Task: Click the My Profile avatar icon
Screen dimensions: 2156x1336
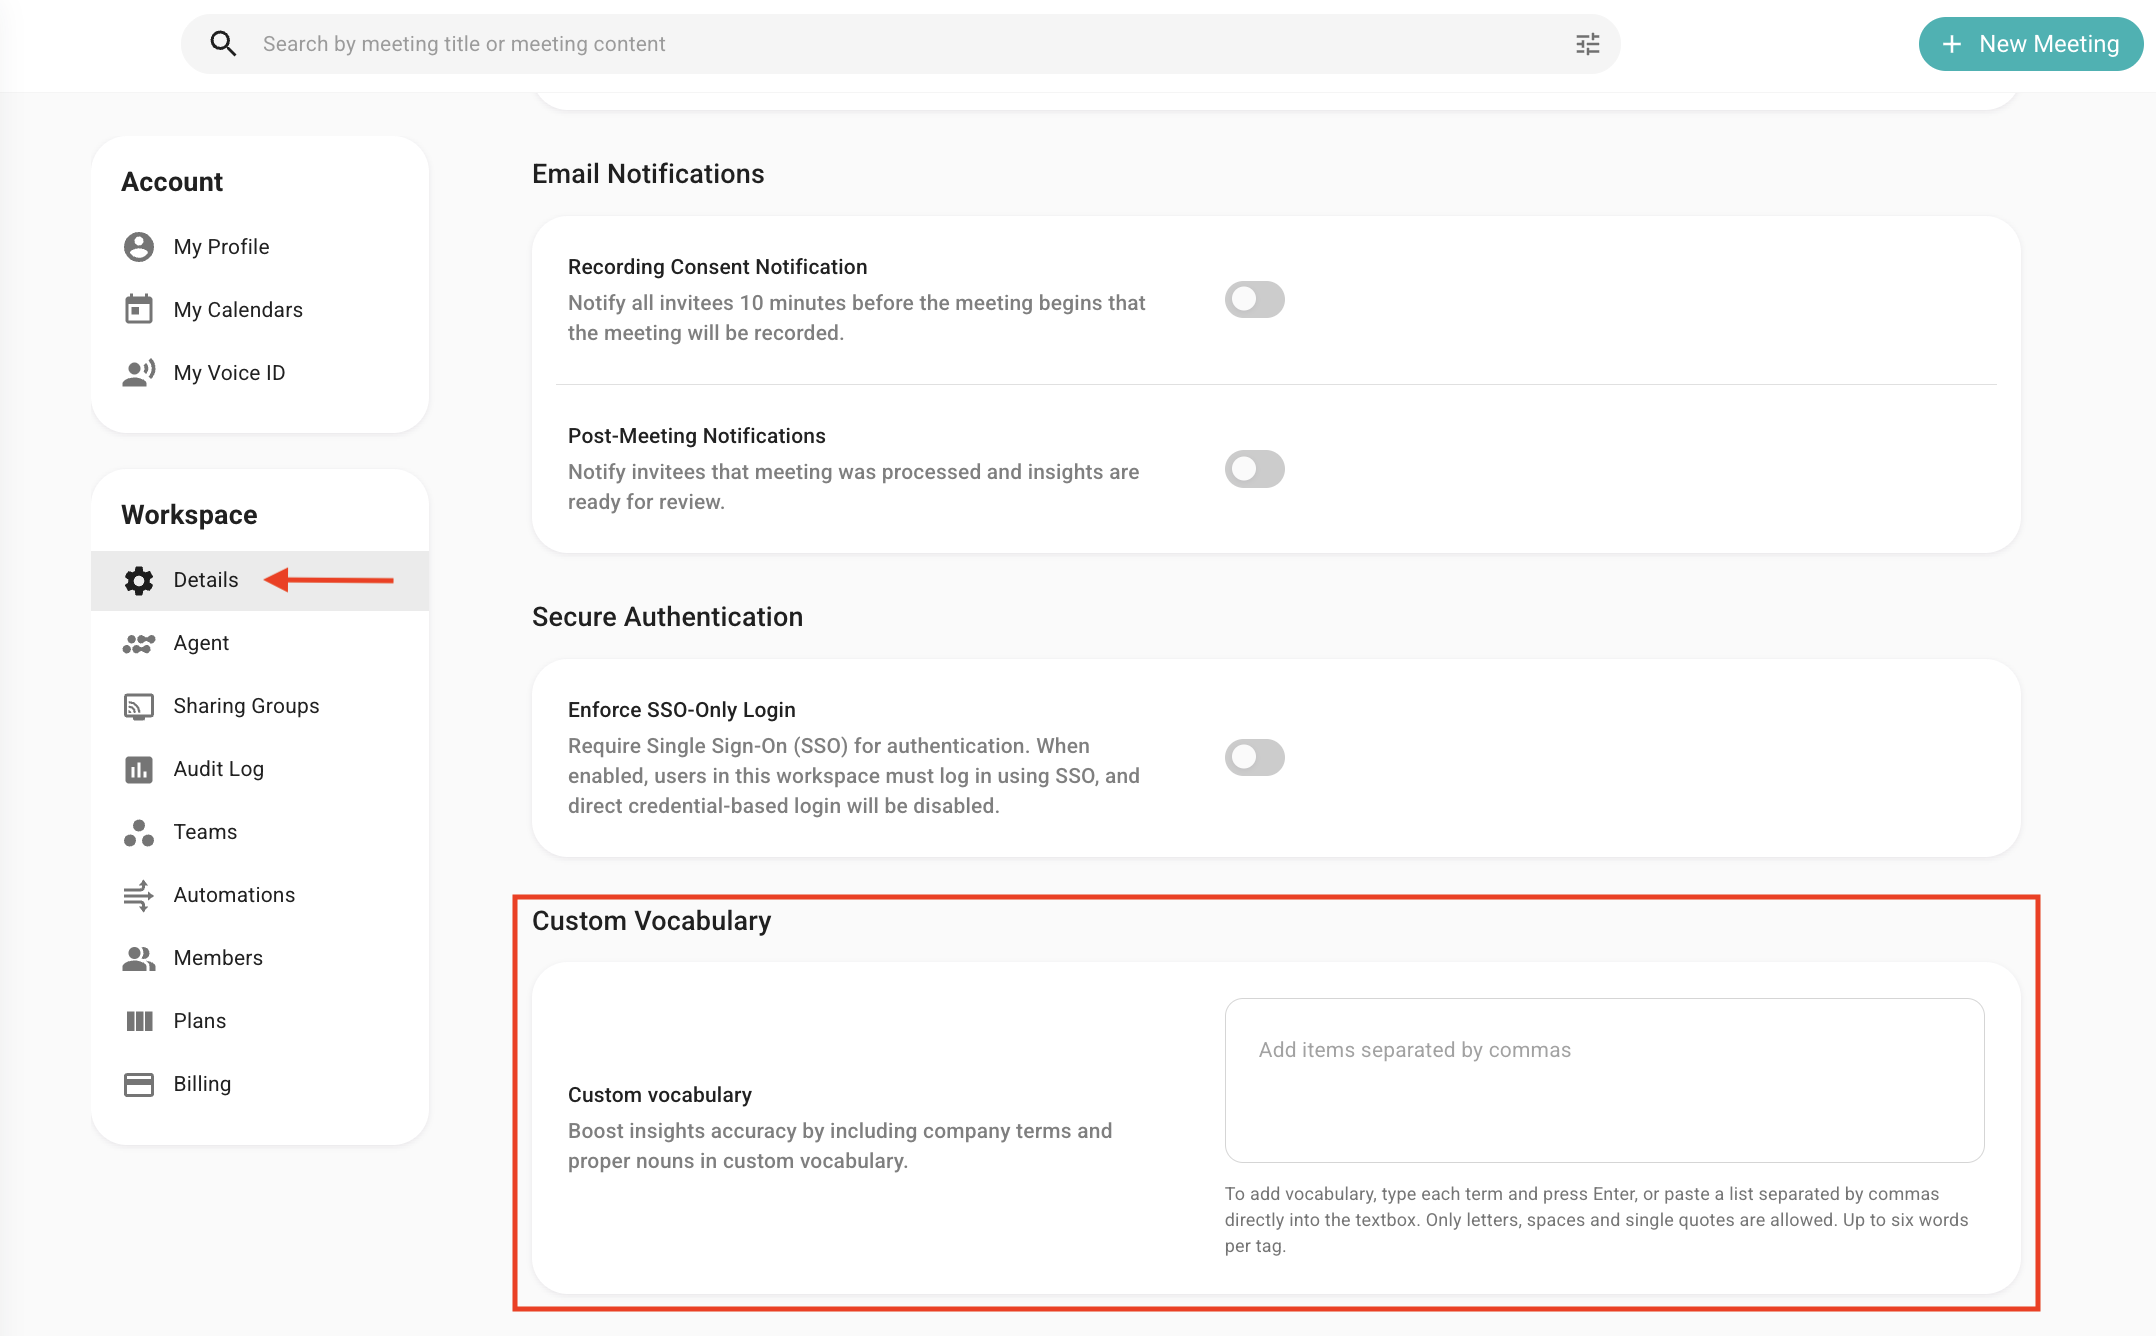Action: coord(139,247)
